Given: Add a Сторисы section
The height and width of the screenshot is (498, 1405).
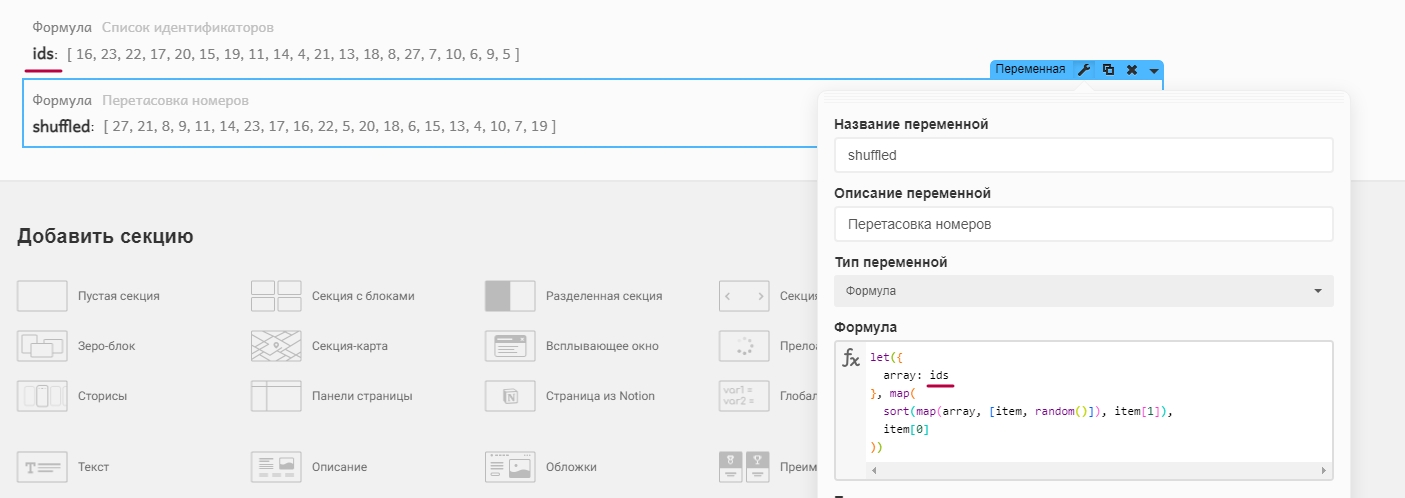Looking at the screenshot, I should 72,396.
